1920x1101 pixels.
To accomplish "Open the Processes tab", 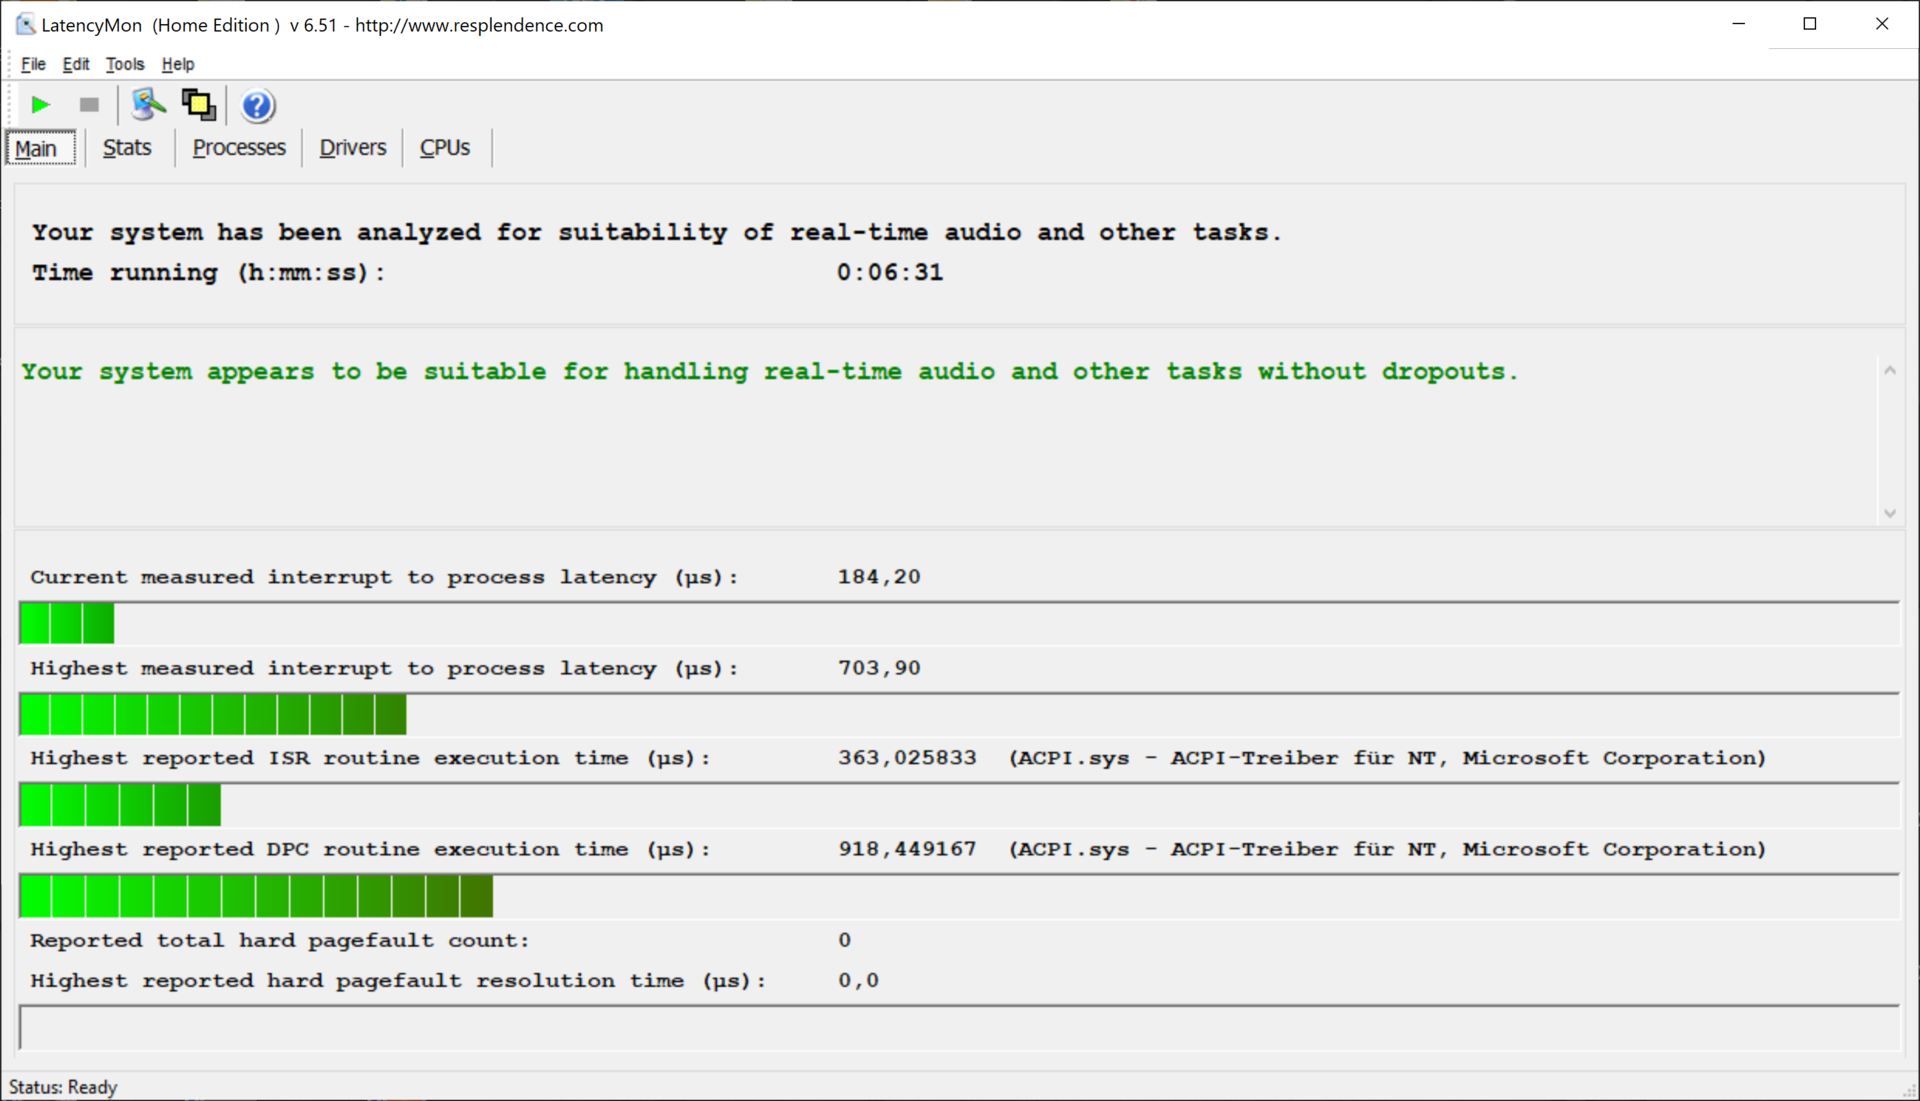I will [238, 148].
